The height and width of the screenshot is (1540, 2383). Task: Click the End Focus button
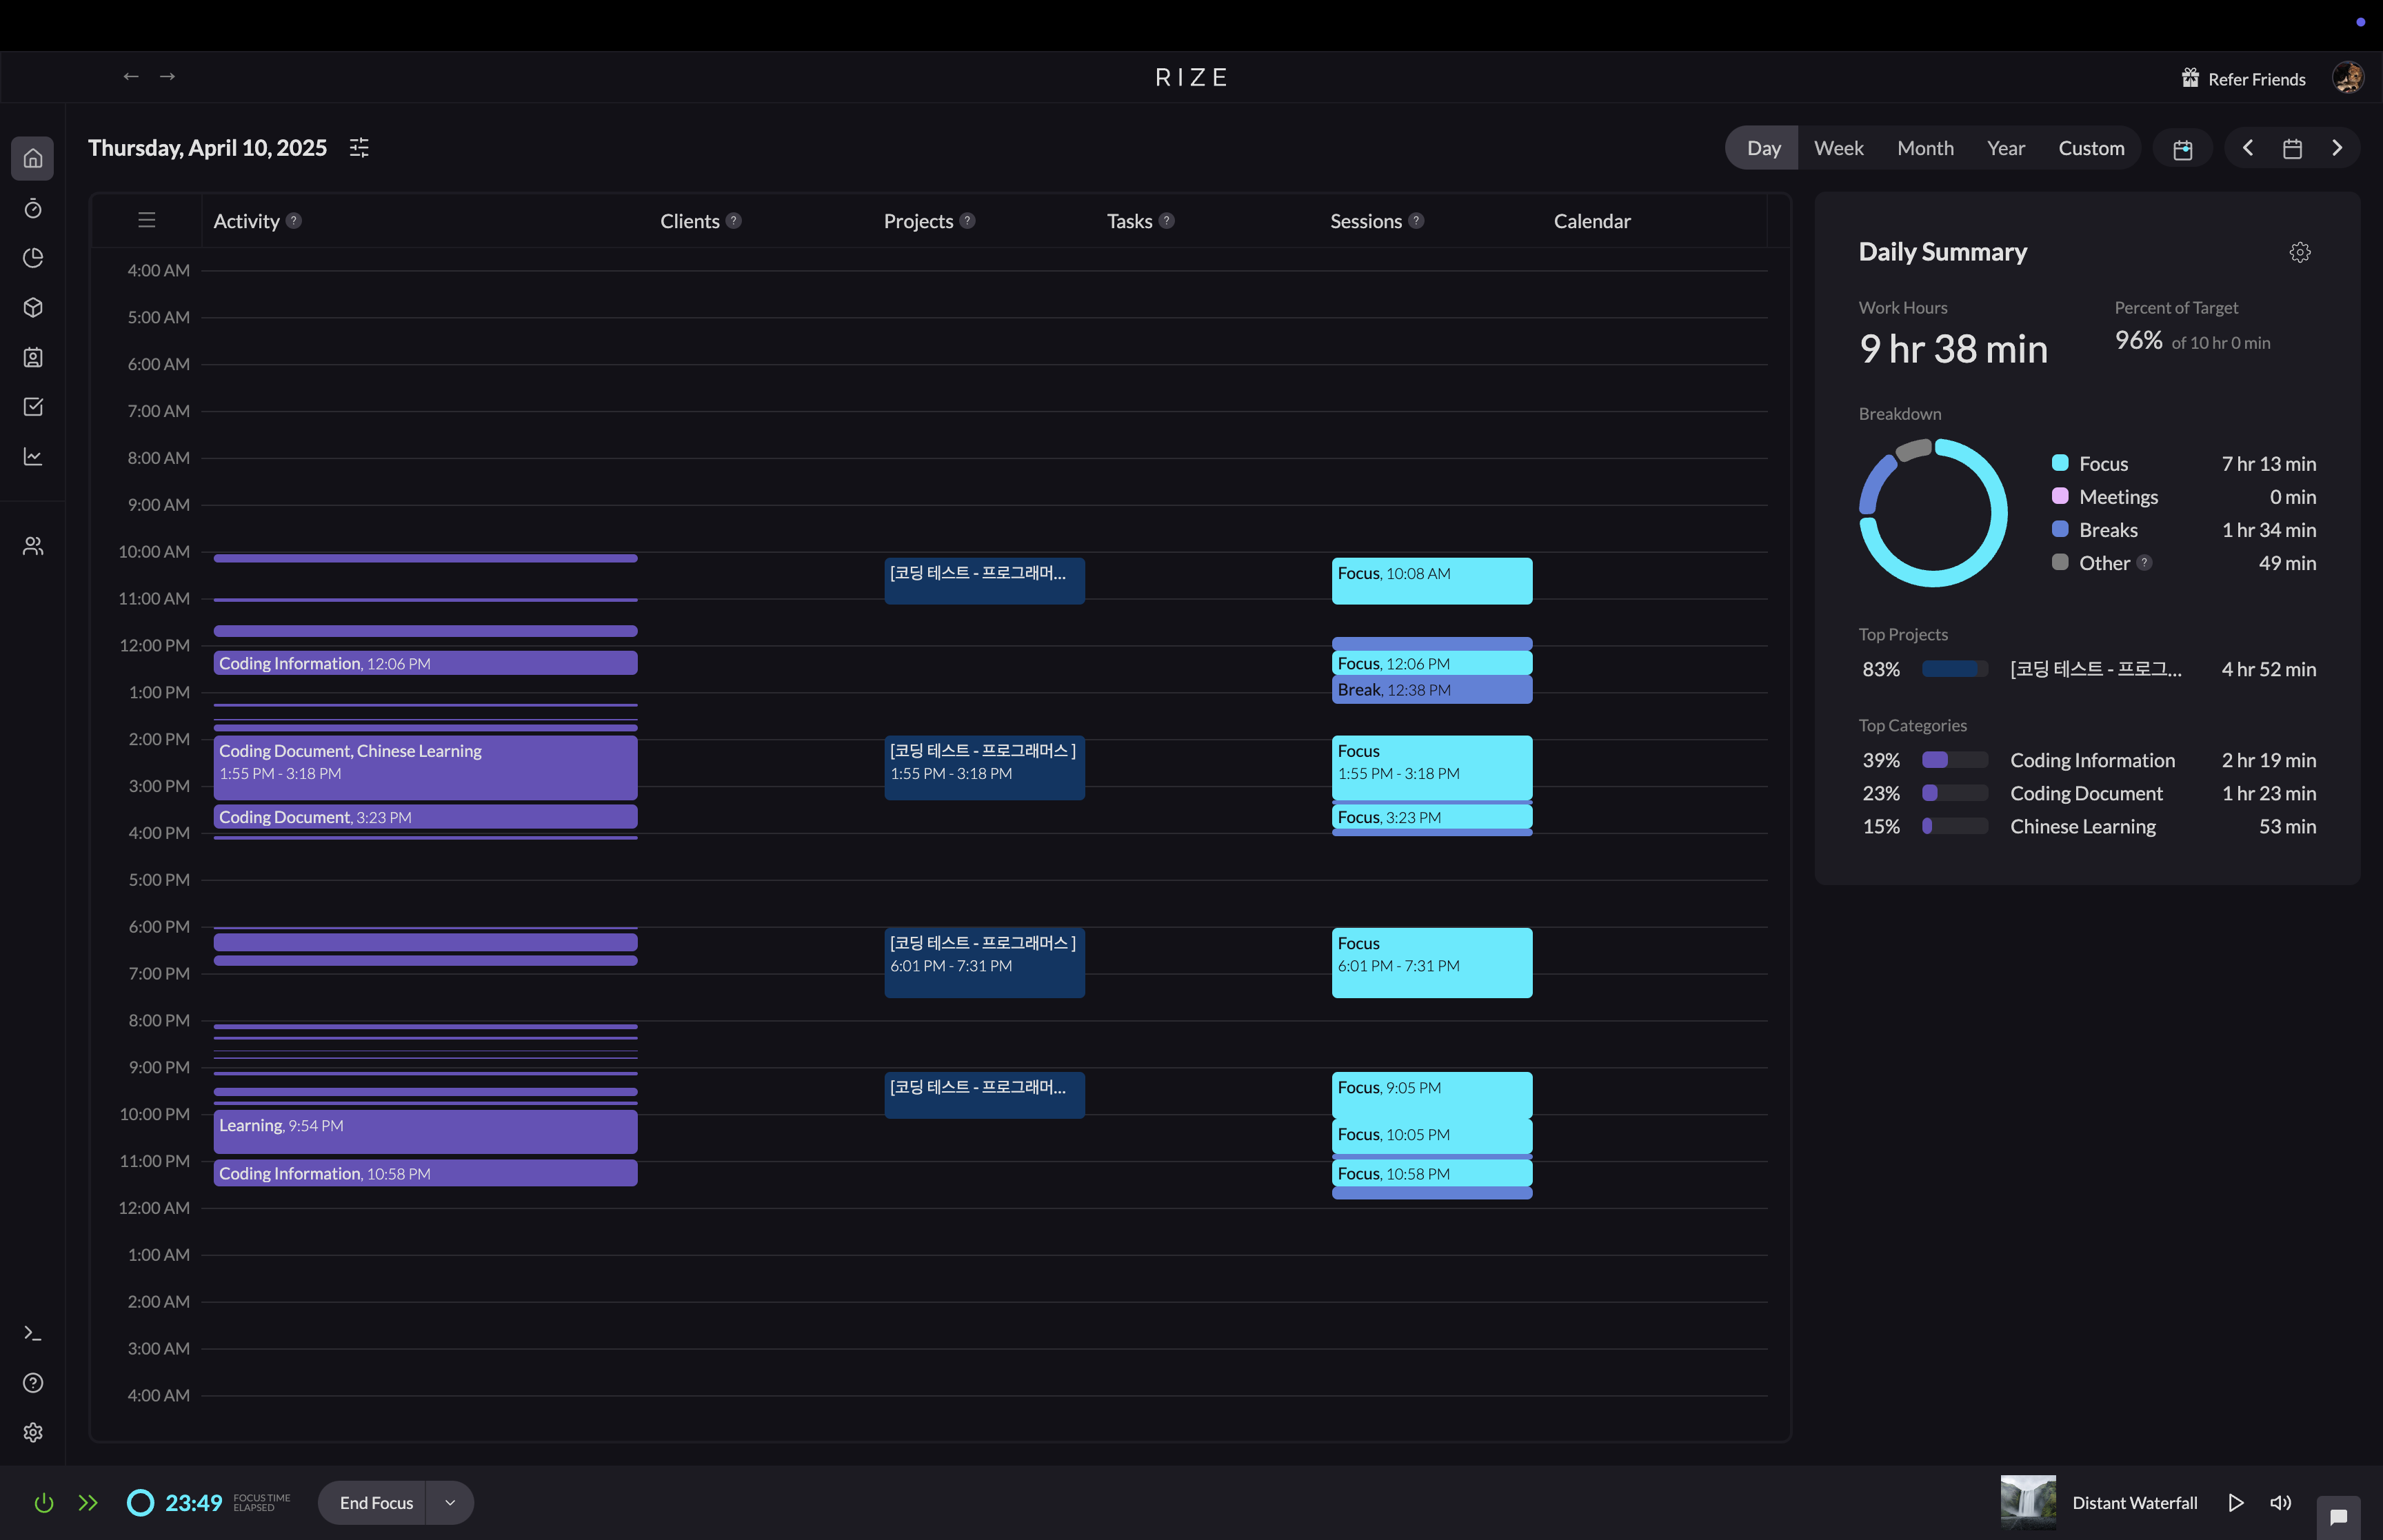(x=376, y=1503)
